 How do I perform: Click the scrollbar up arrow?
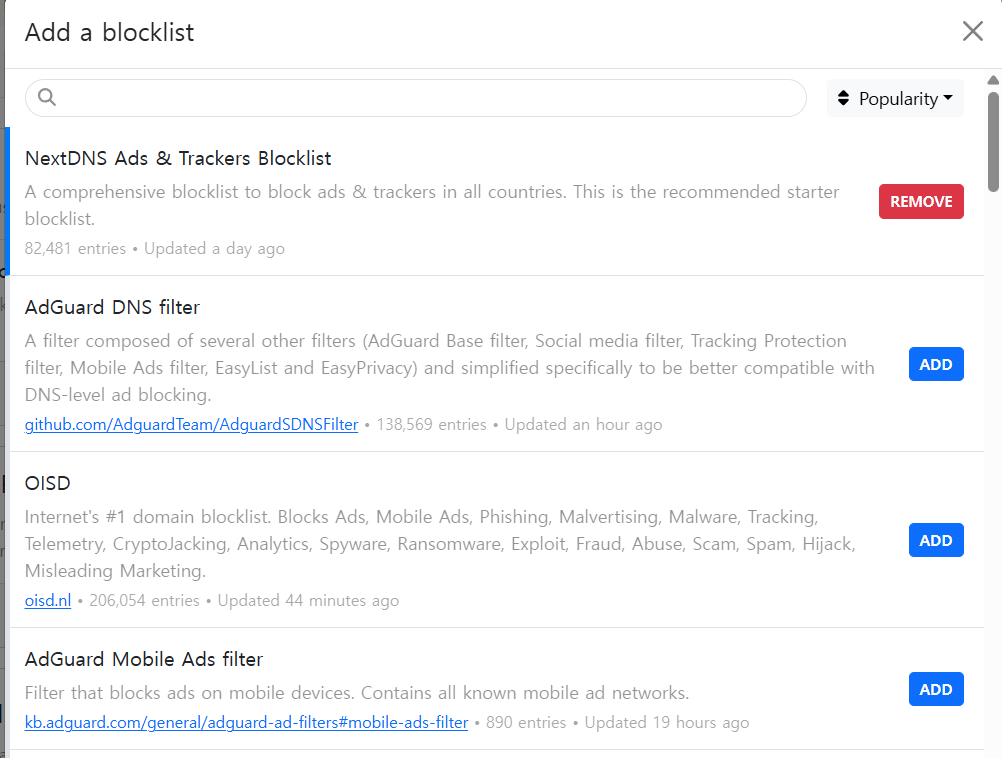tap(993, 81)
